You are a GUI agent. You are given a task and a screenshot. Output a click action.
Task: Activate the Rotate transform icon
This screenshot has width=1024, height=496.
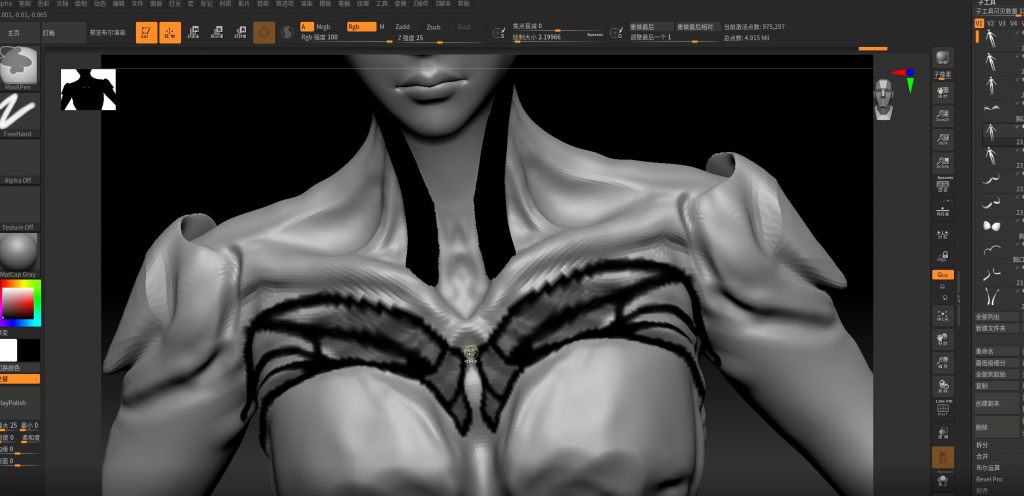pos(240,33)
